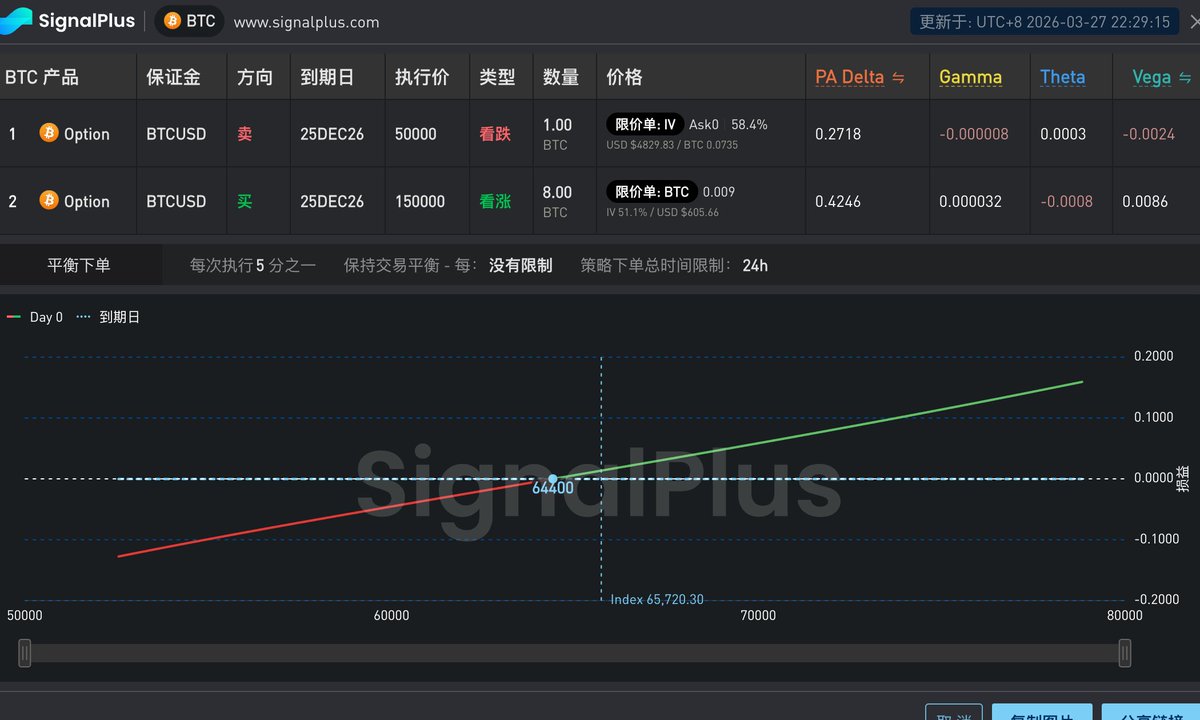1200x720 pixels.
Task: Open the www.signalplus.com link
Action: click(x=306, y=22)
